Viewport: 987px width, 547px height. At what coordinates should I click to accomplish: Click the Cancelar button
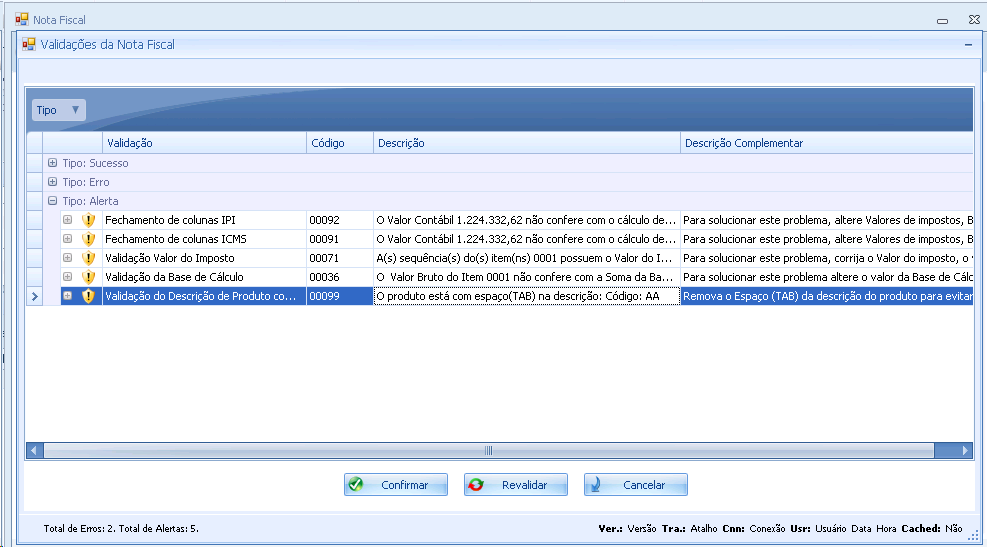636,485
